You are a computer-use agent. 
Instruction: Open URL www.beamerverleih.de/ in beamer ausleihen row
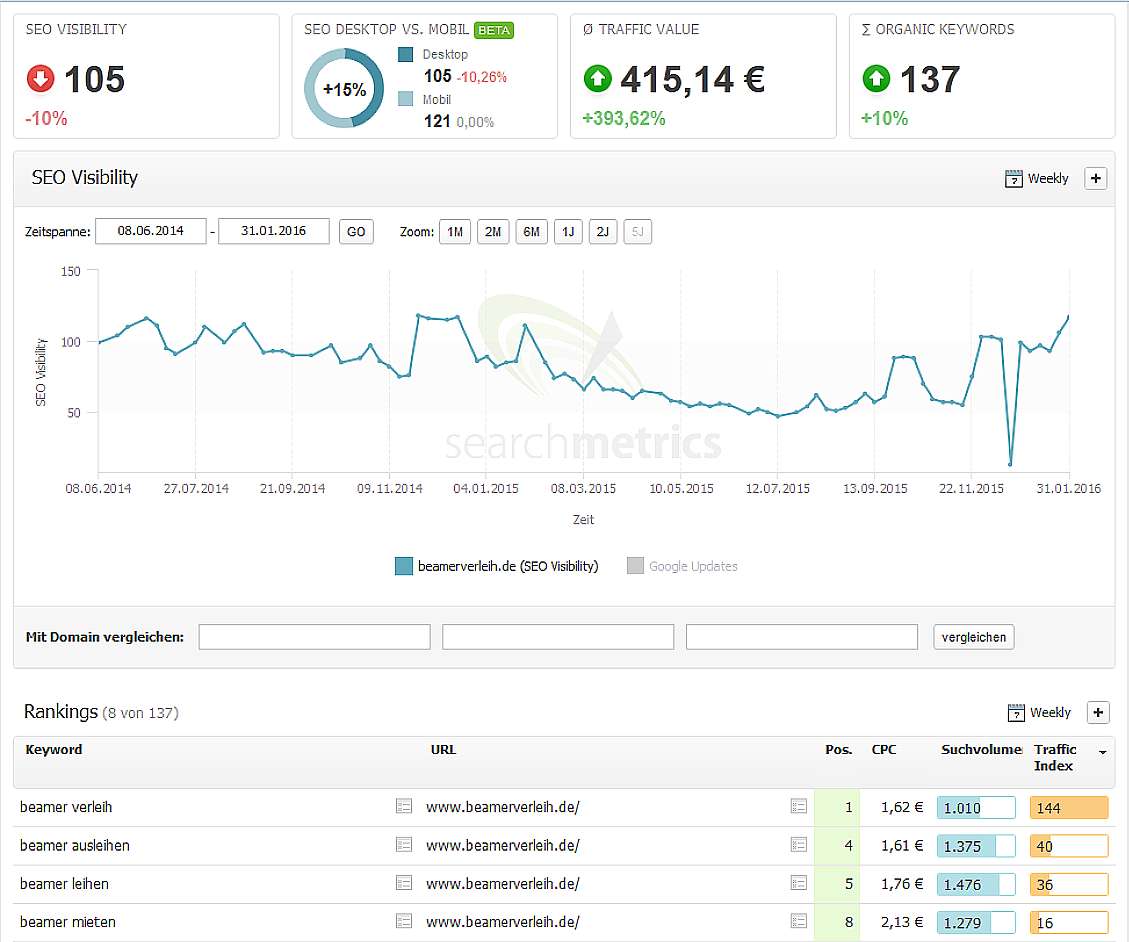point(503,845)
